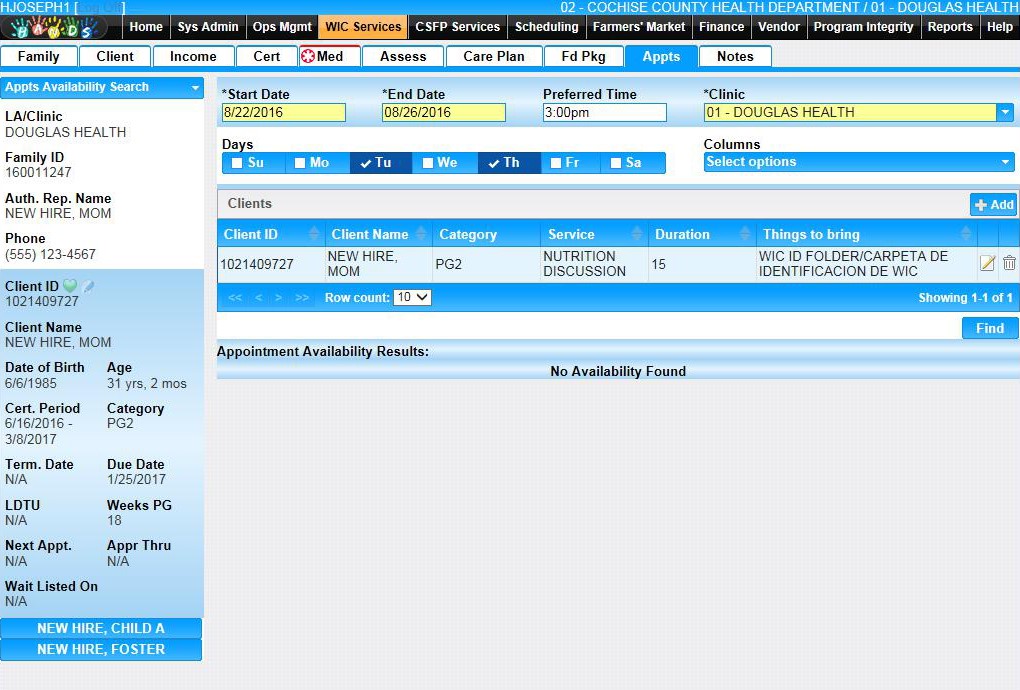Open the Clinic dropdown list
1020x690 pixels.
tap(1005, 113)
